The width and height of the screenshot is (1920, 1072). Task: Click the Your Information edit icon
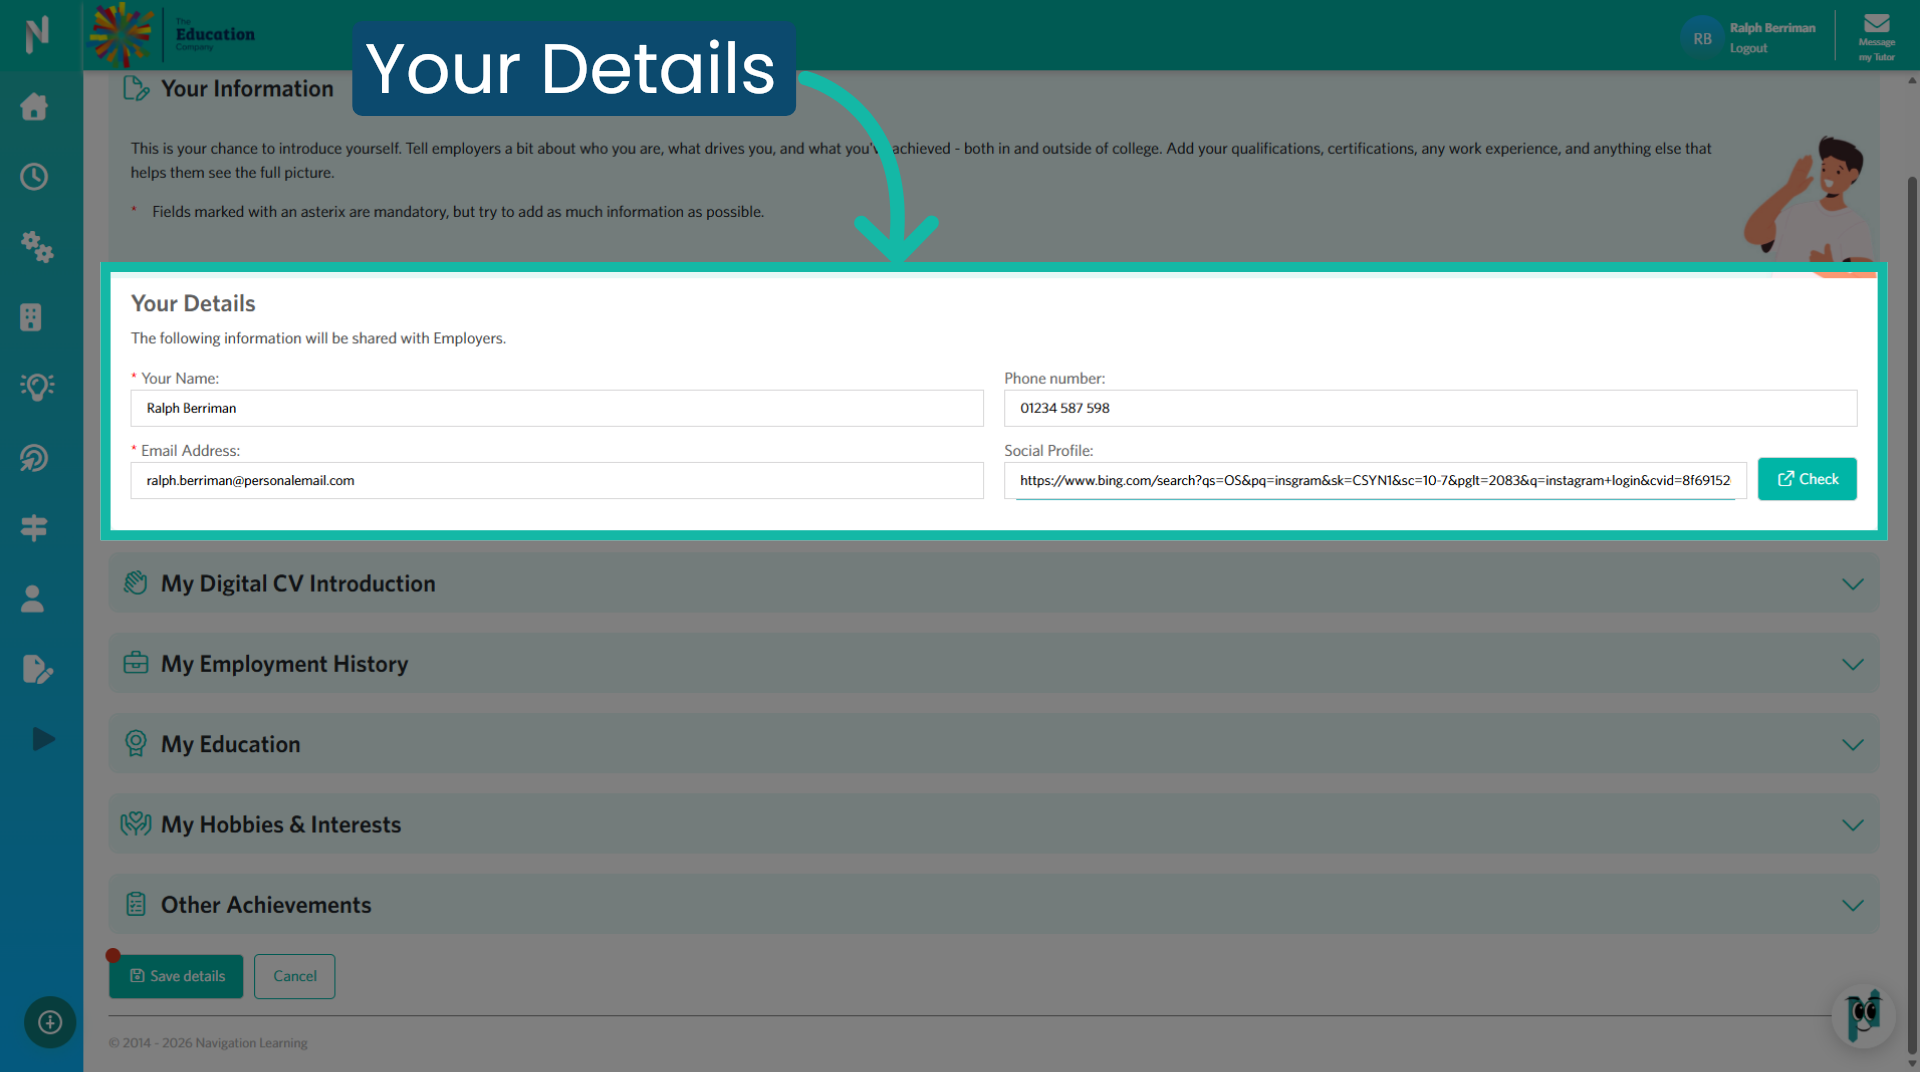pos(136,88)
